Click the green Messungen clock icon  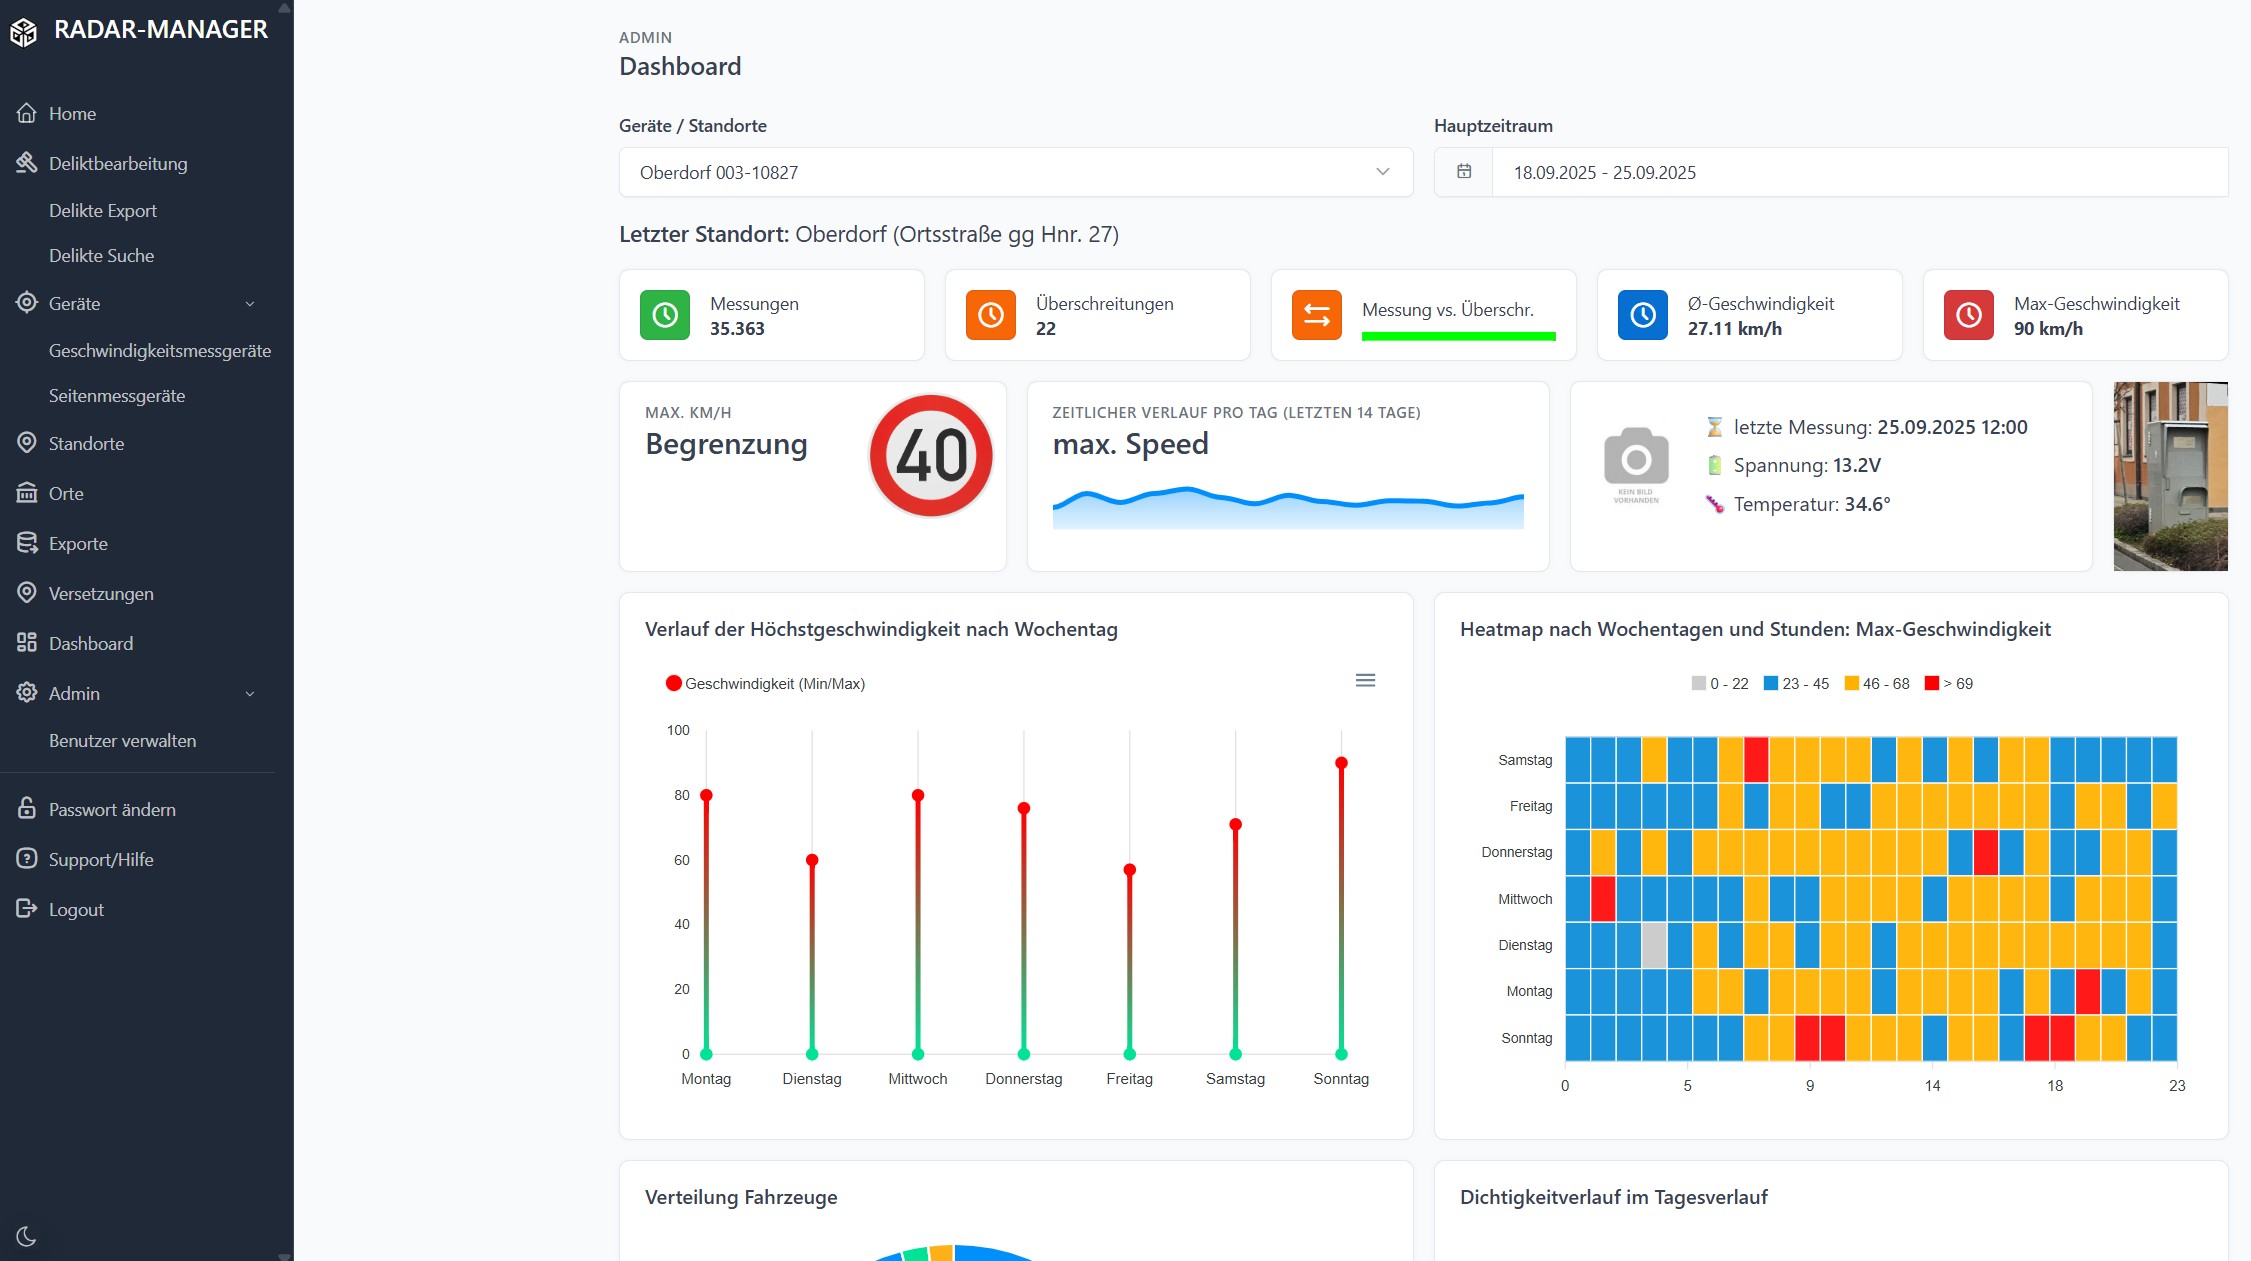point(665,315)
